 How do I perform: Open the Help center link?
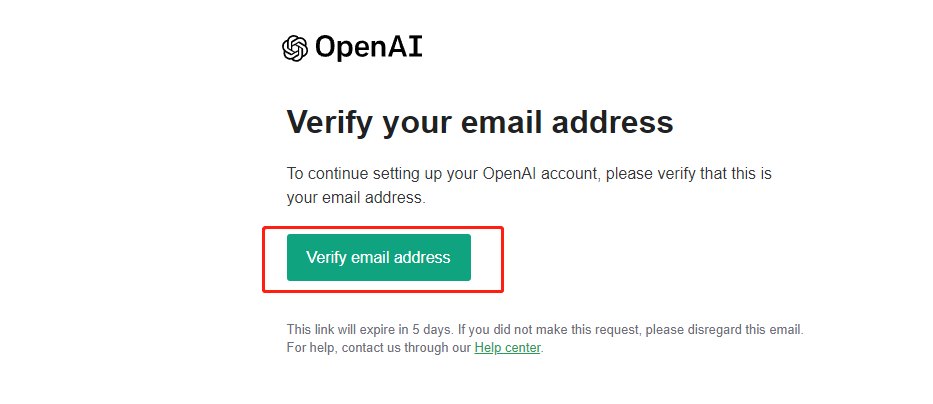tap(507, 348)
